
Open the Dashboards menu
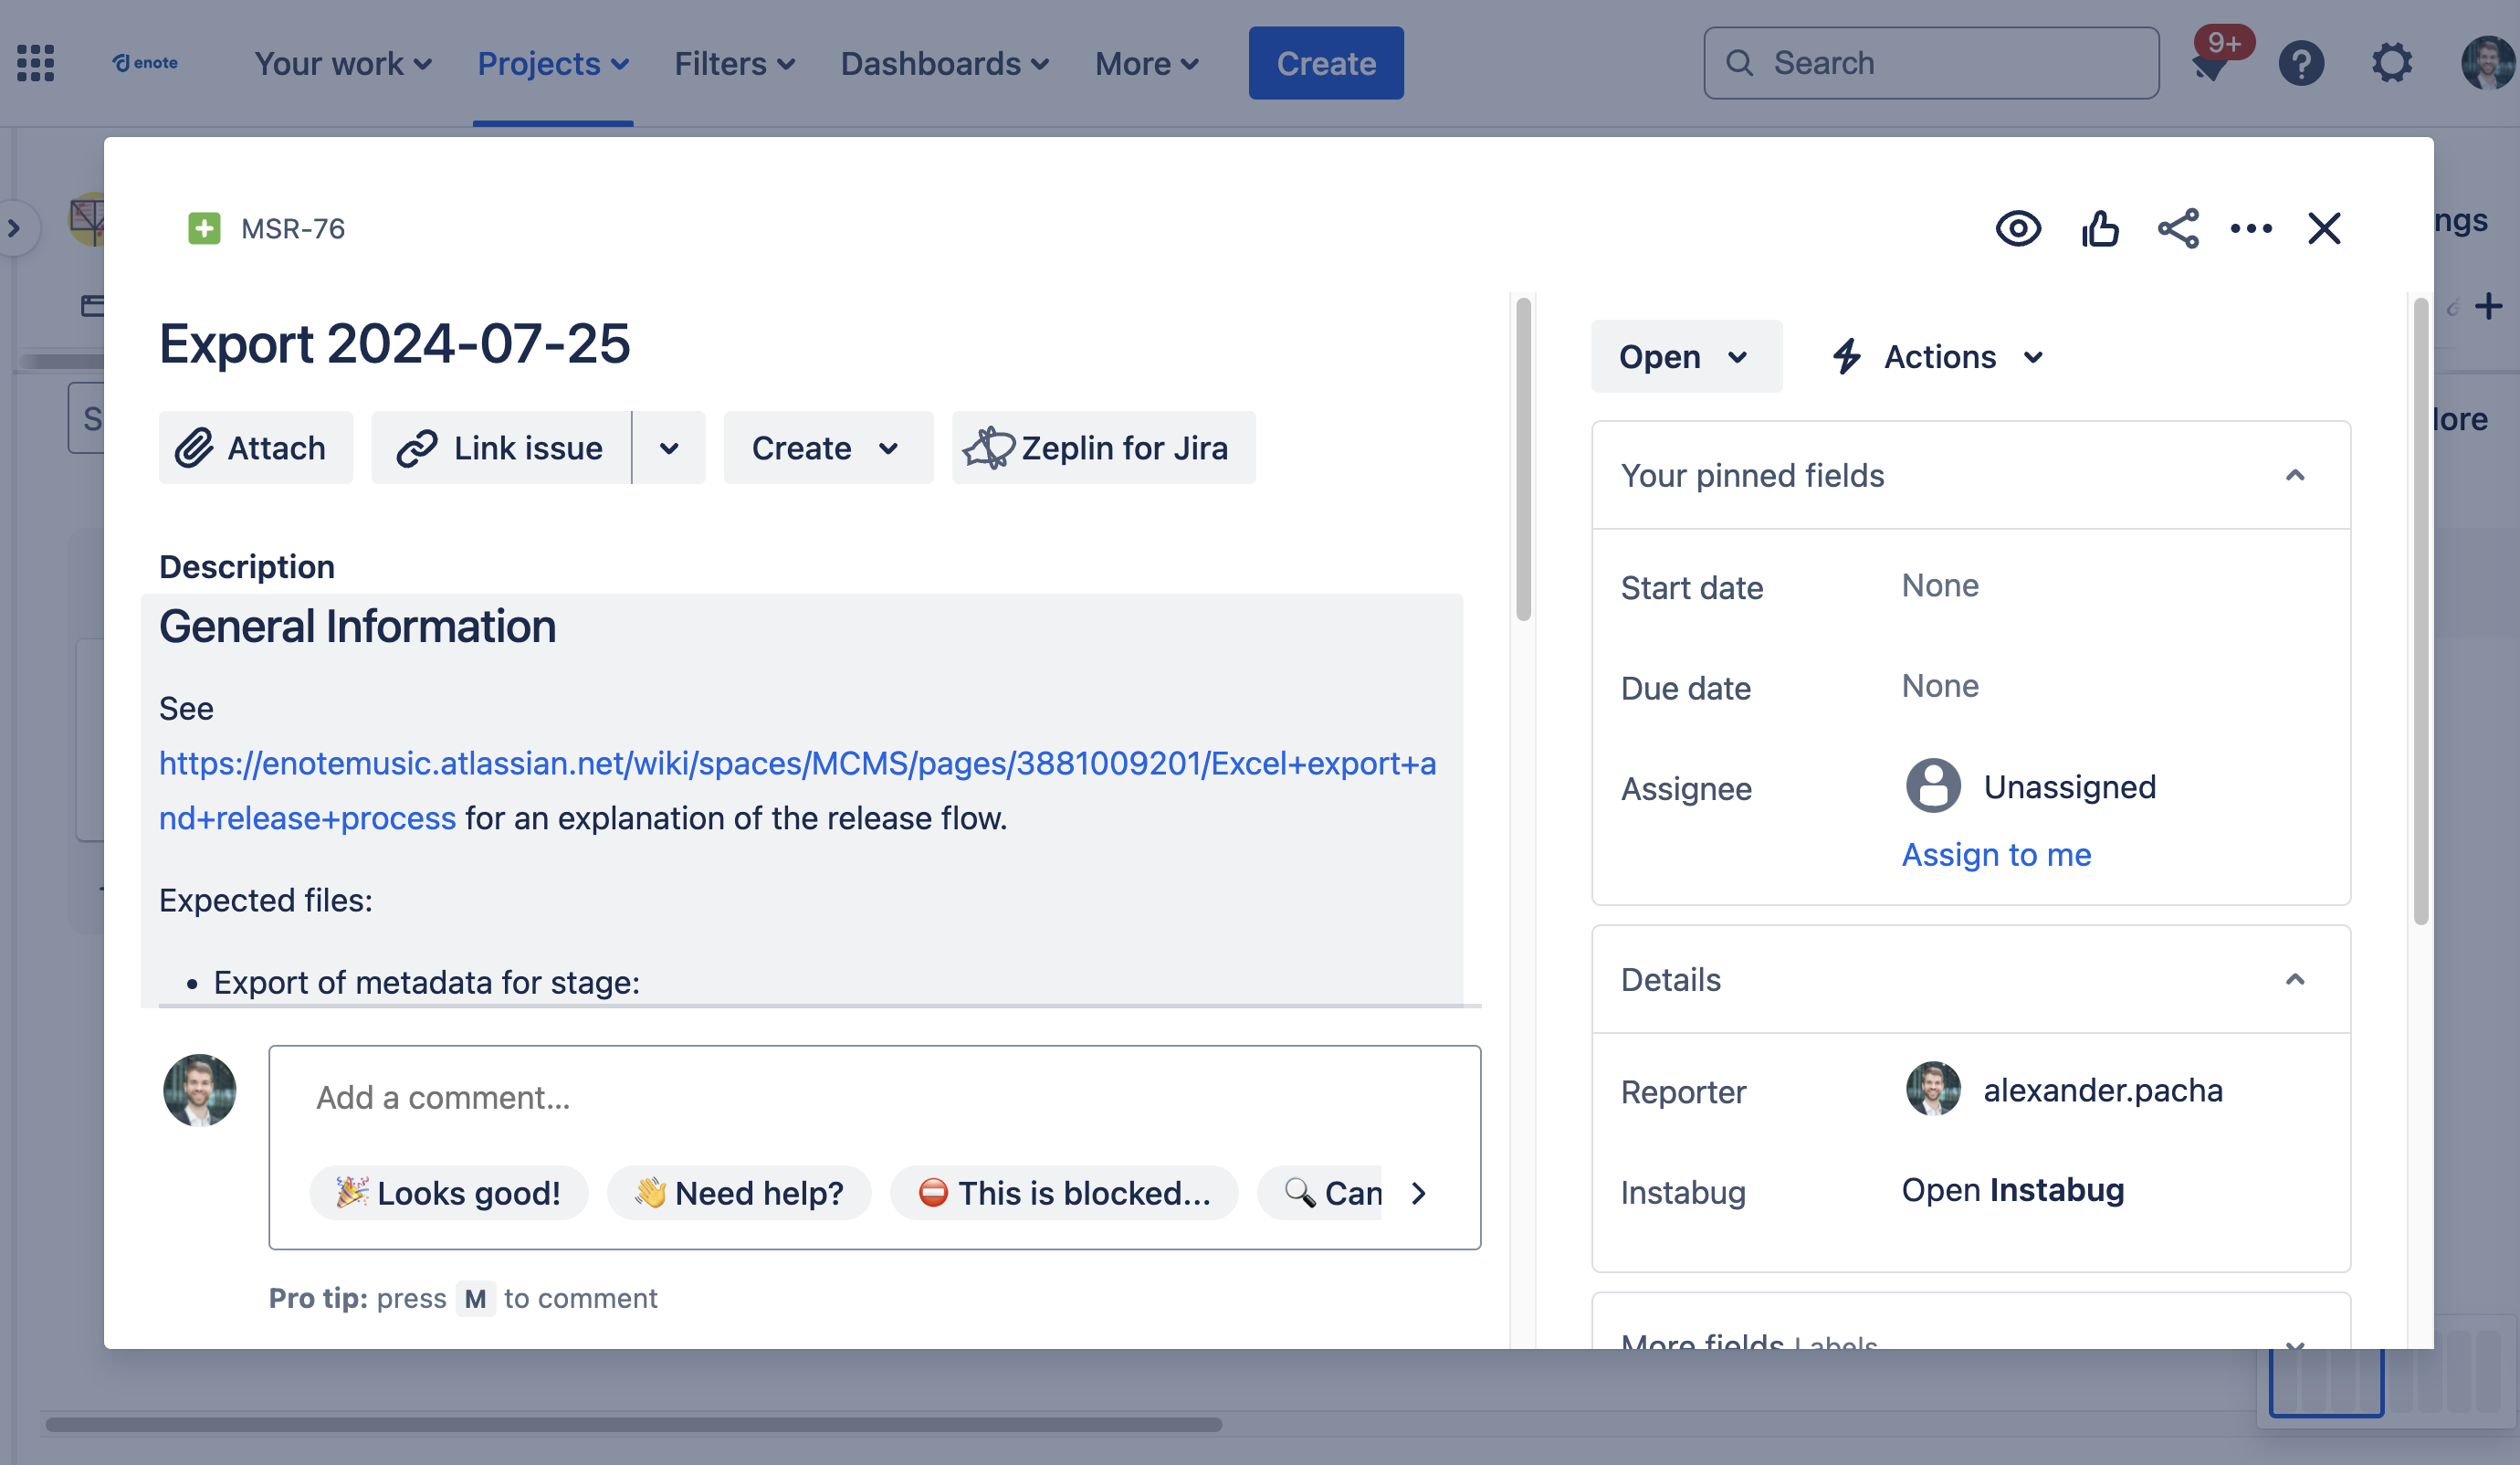tap(944, 64)
